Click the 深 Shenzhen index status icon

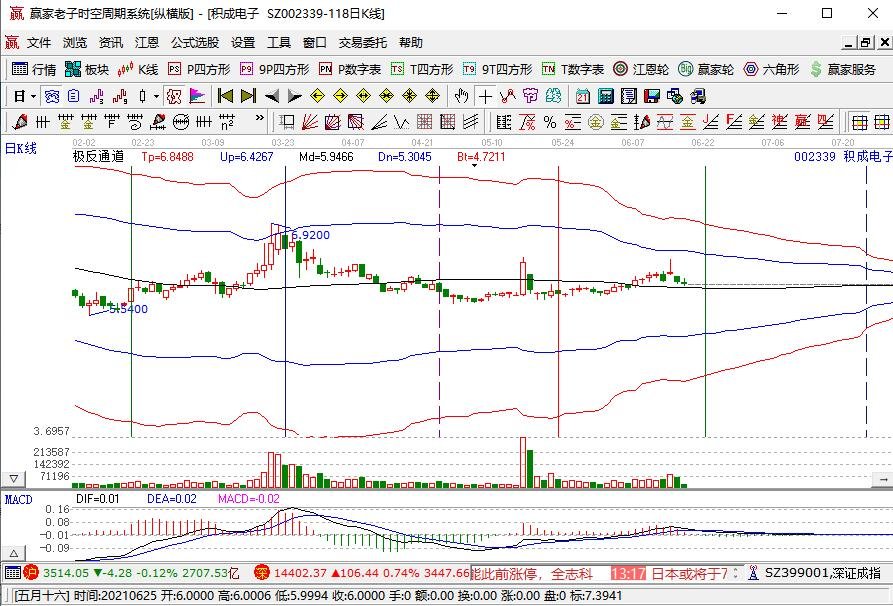point(261,572)
